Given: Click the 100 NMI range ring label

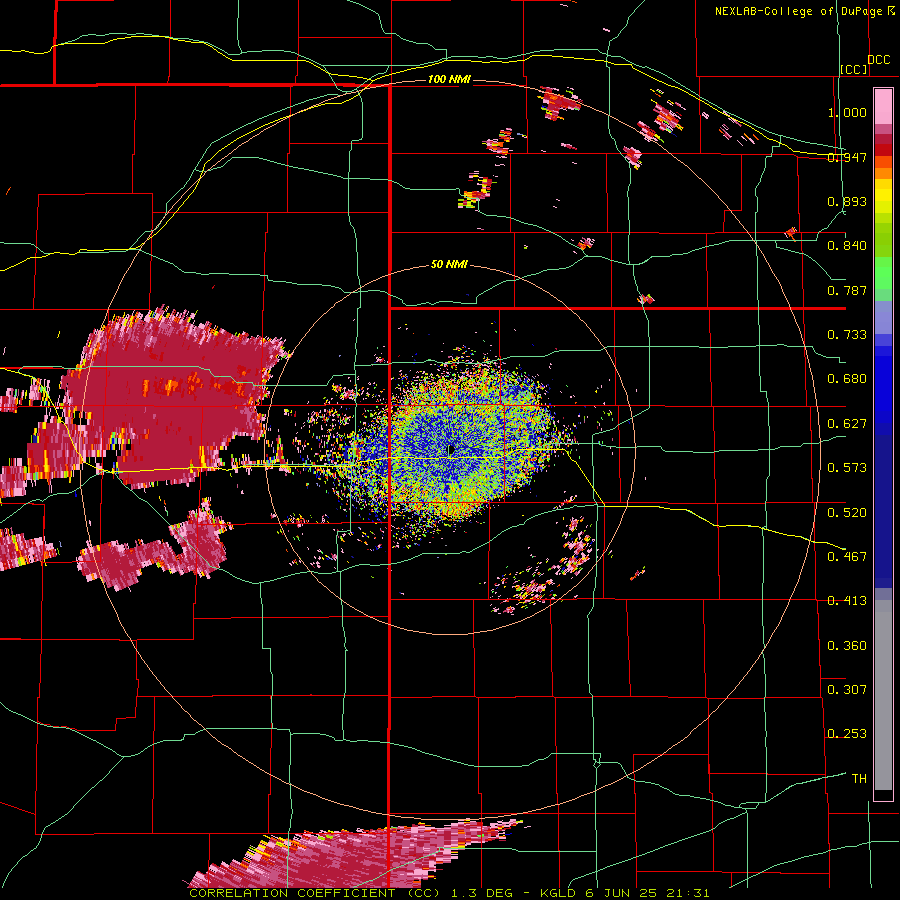Looking at the screenshot, I should pyautogui.click(x=449, y=79).
